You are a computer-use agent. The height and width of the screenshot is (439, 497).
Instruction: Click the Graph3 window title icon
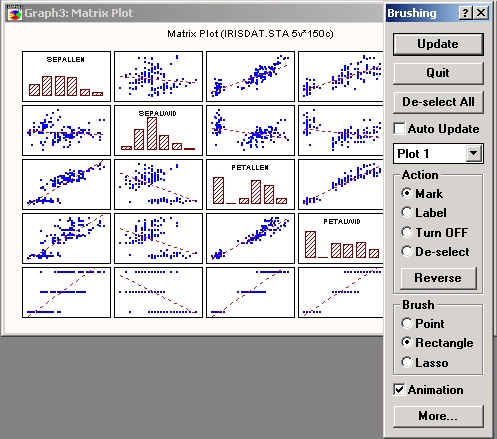[15, 13]
